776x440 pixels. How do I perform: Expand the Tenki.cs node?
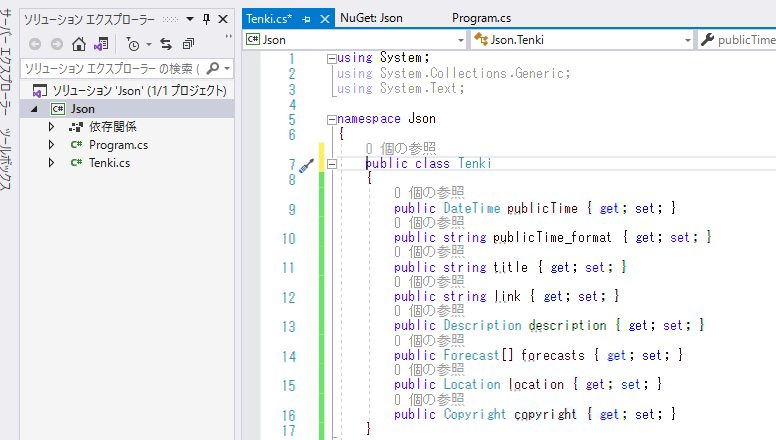coord(51,163)
